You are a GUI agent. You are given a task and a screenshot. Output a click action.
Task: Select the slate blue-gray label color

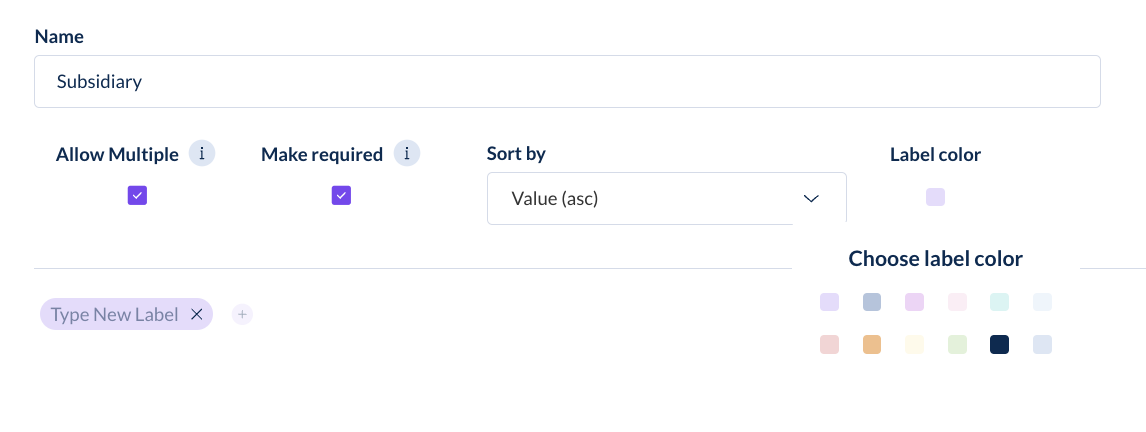tap(872, 302)
